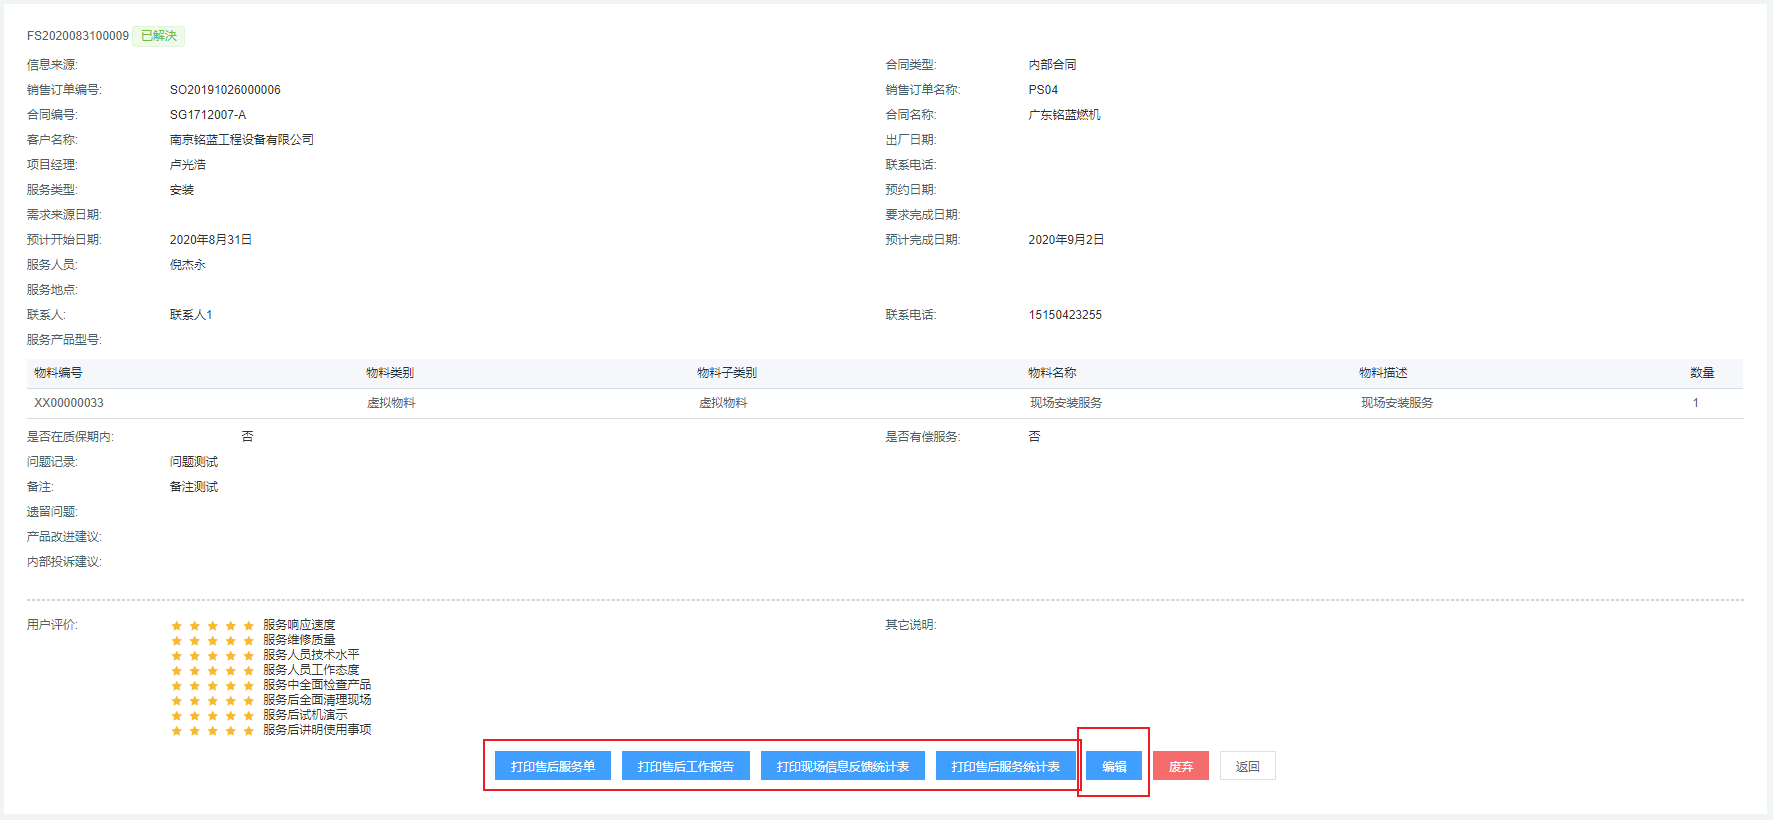Go back using the 返回 button
Viewport: 1773px width, 820px height.
1247,766
